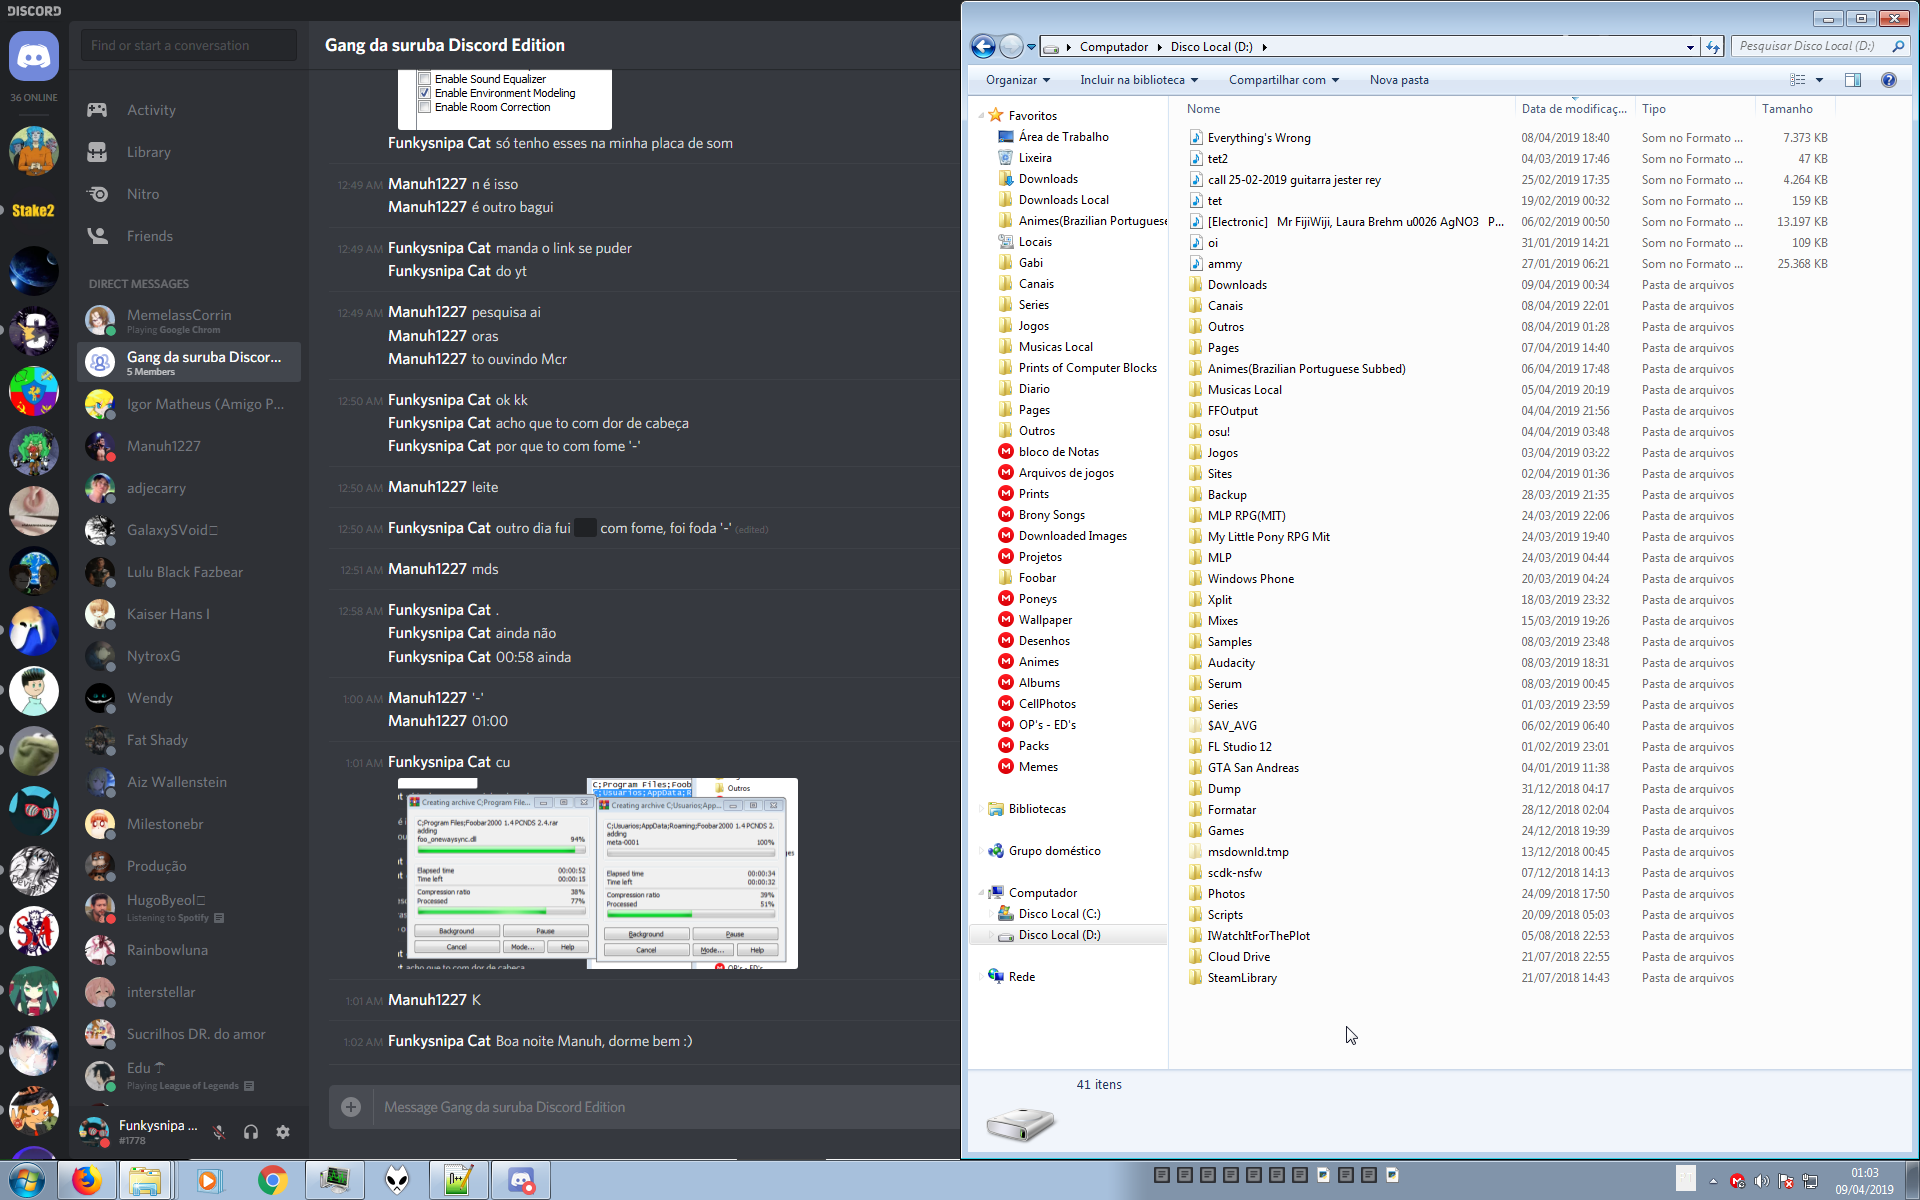
Task: Open the Organizar dropdown menu
Action: (1018, 80)
